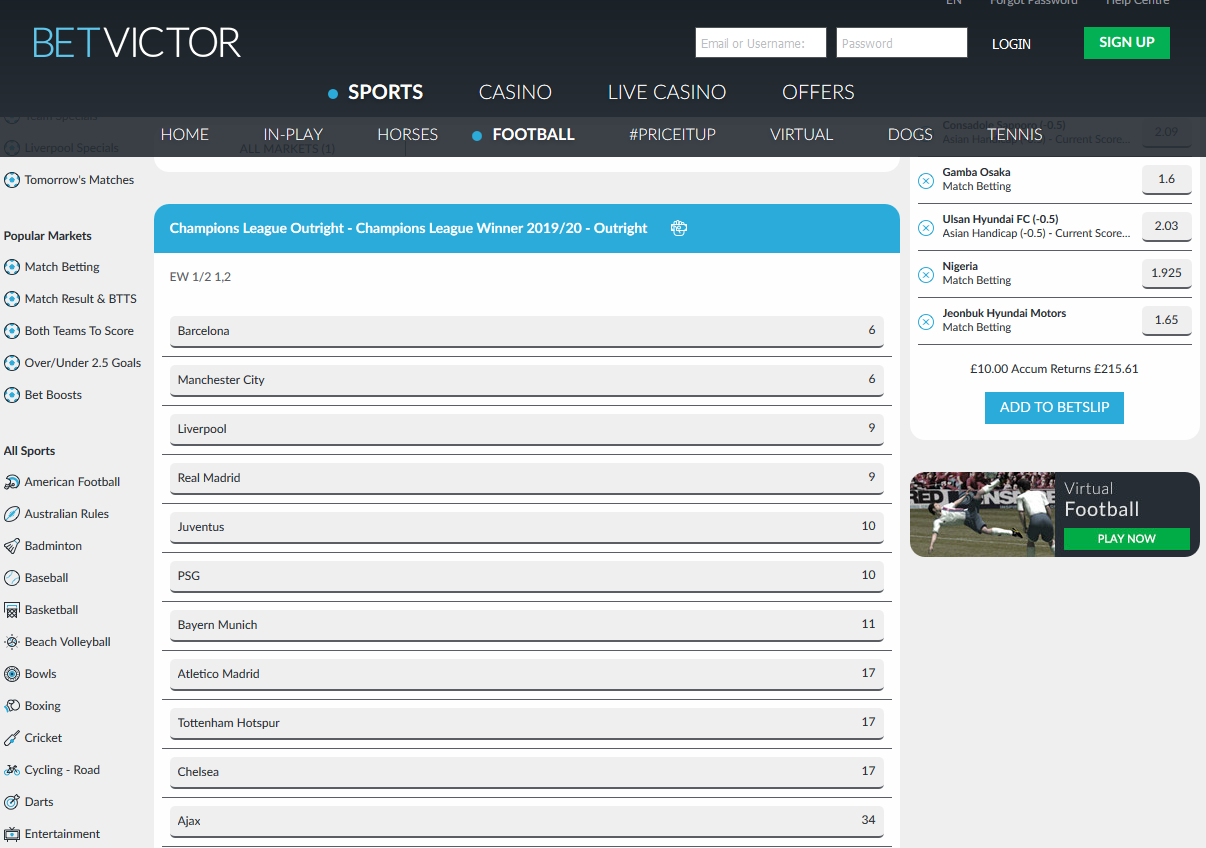Bet on PSG at odds 10
Screen dimensions: 1206x848
point(527,576)
